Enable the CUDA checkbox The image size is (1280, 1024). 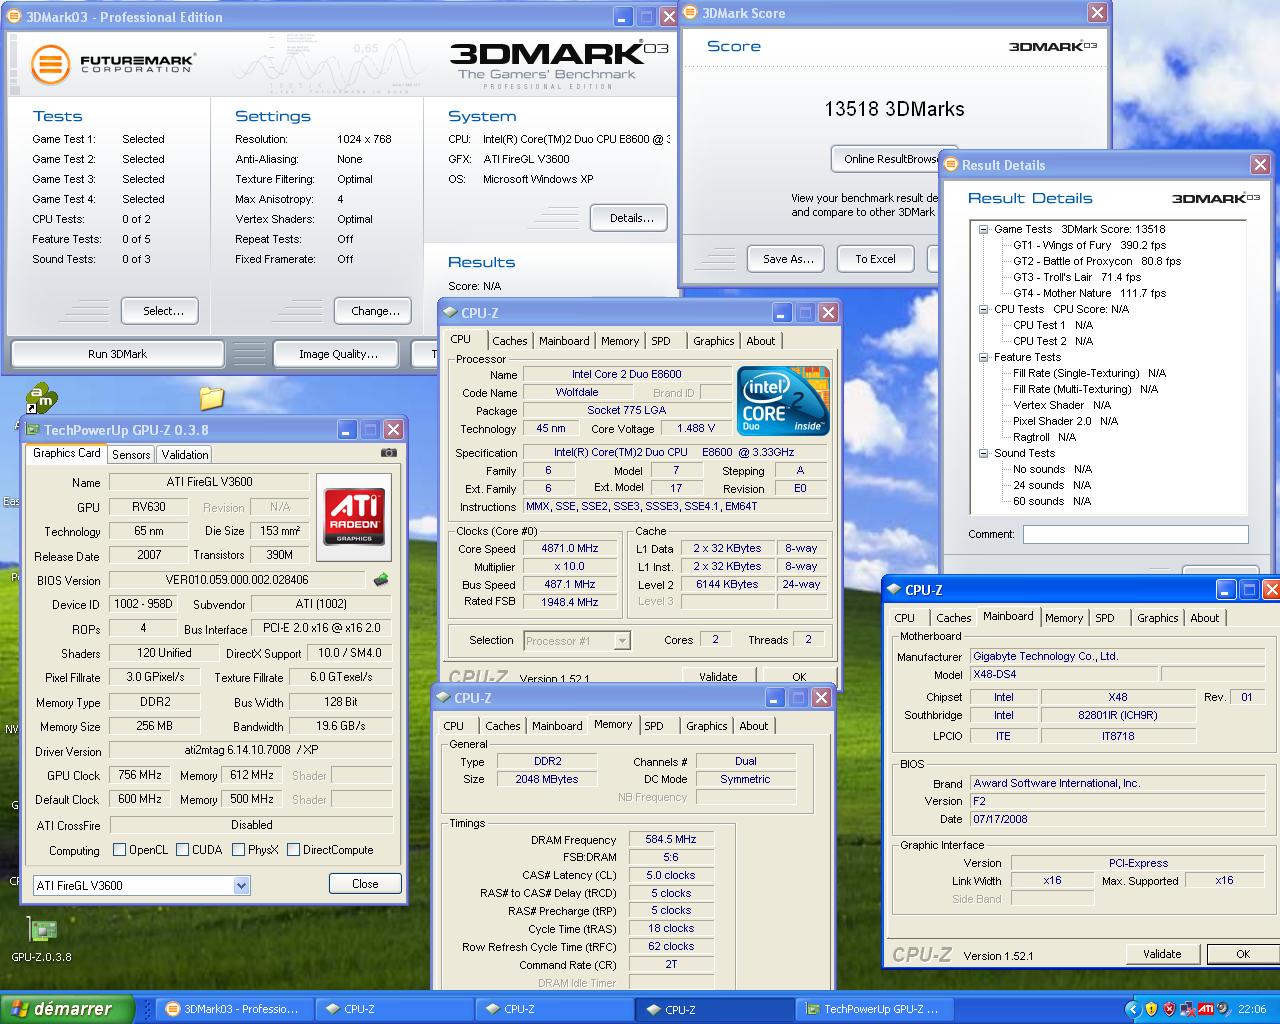(183, 850)
